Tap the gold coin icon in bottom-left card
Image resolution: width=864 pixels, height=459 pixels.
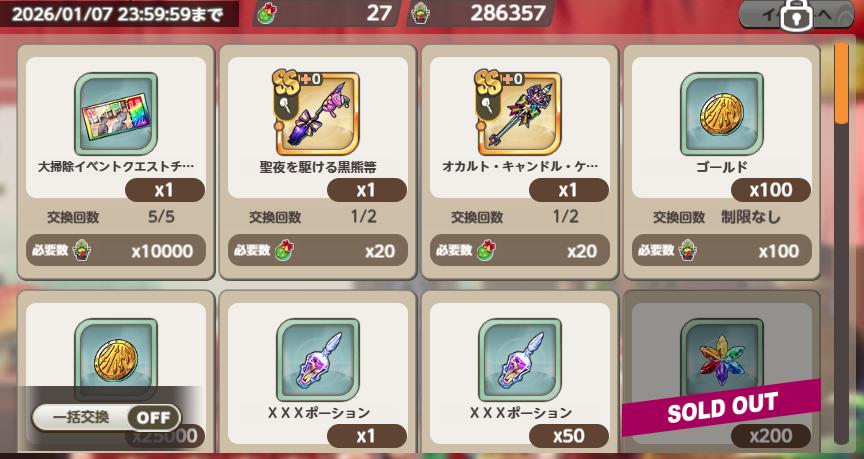pyautogui.click(x=116, y=360)
